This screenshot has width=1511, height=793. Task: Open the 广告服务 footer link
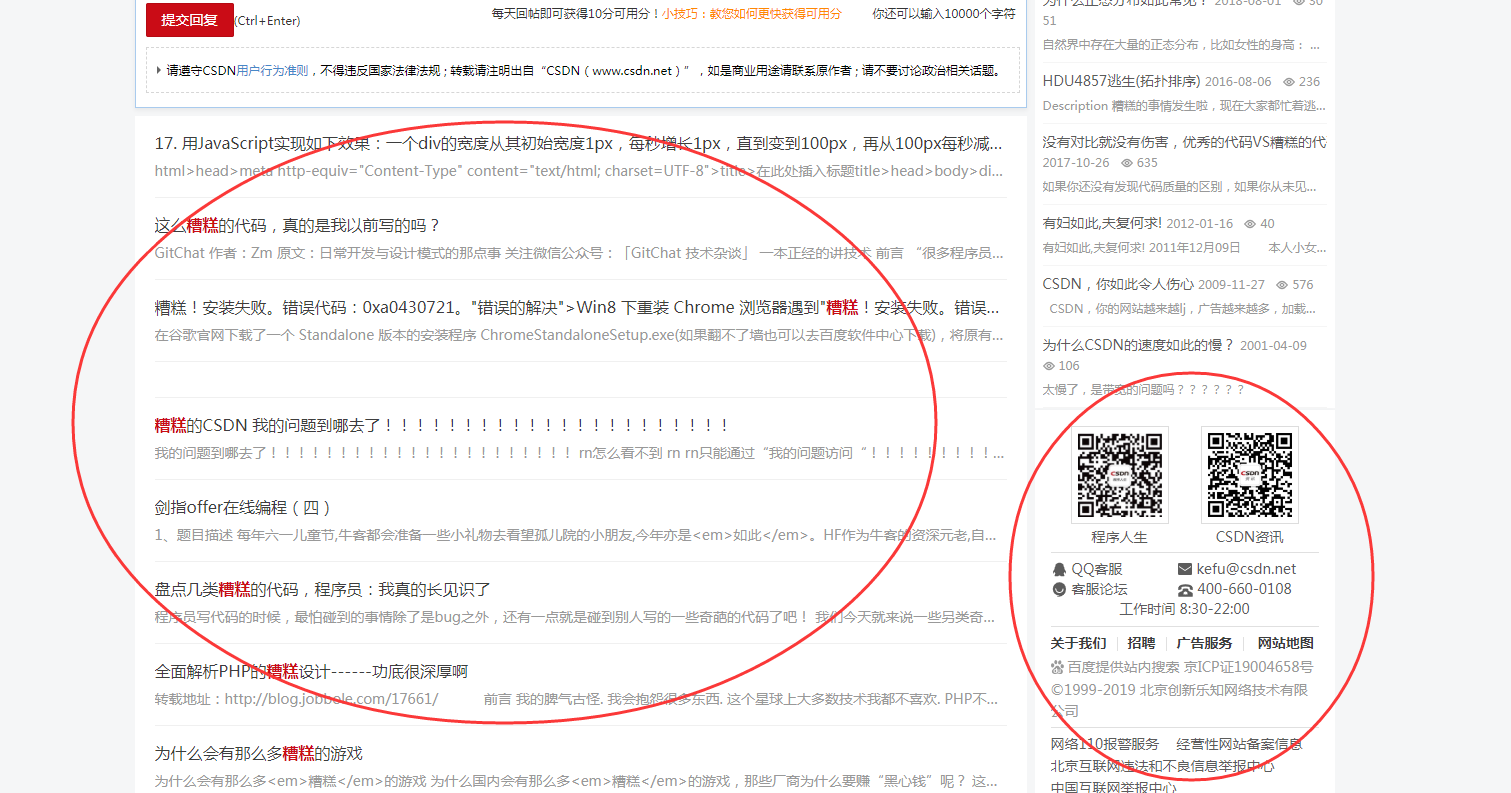tap(1204, 643)
